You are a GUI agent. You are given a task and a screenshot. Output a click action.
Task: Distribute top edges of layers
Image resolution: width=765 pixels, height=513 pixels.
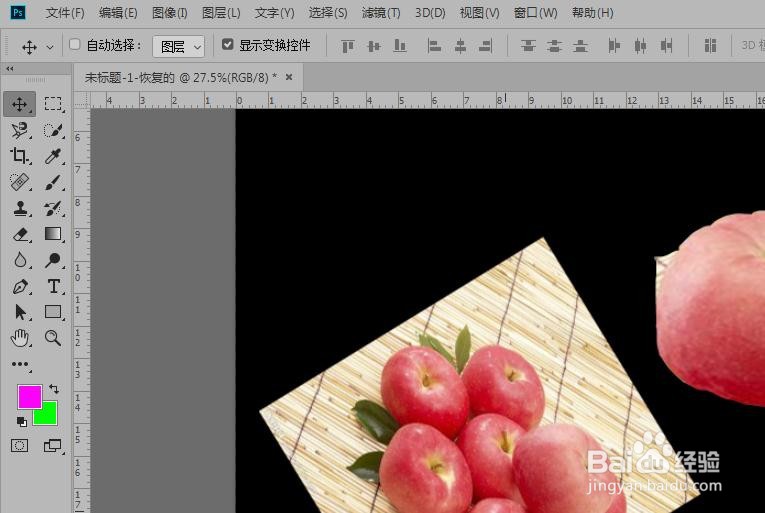(x=528, y=46)
